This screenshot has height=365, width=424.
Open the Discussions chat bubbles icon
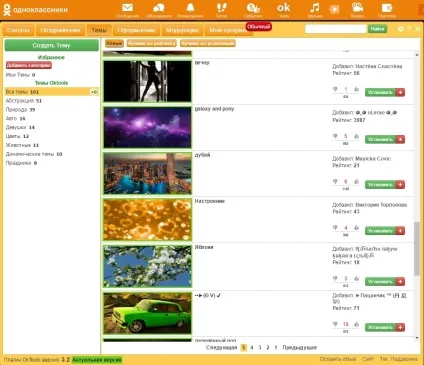(x=159, y=8)
